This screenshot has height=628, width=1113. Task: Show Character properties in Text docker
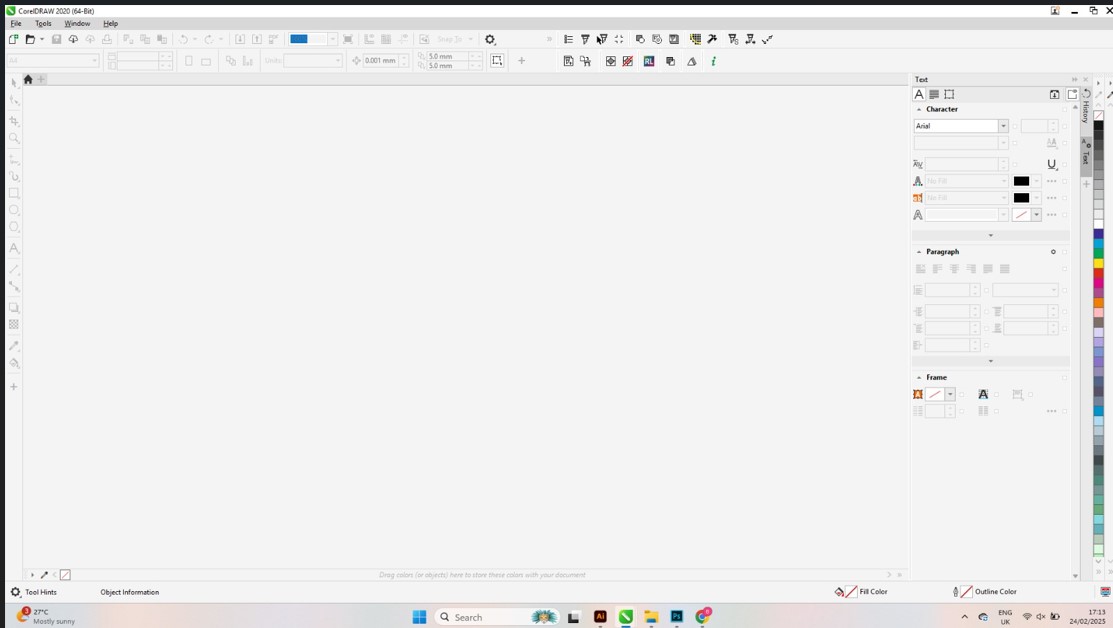[x=919, y=94]
